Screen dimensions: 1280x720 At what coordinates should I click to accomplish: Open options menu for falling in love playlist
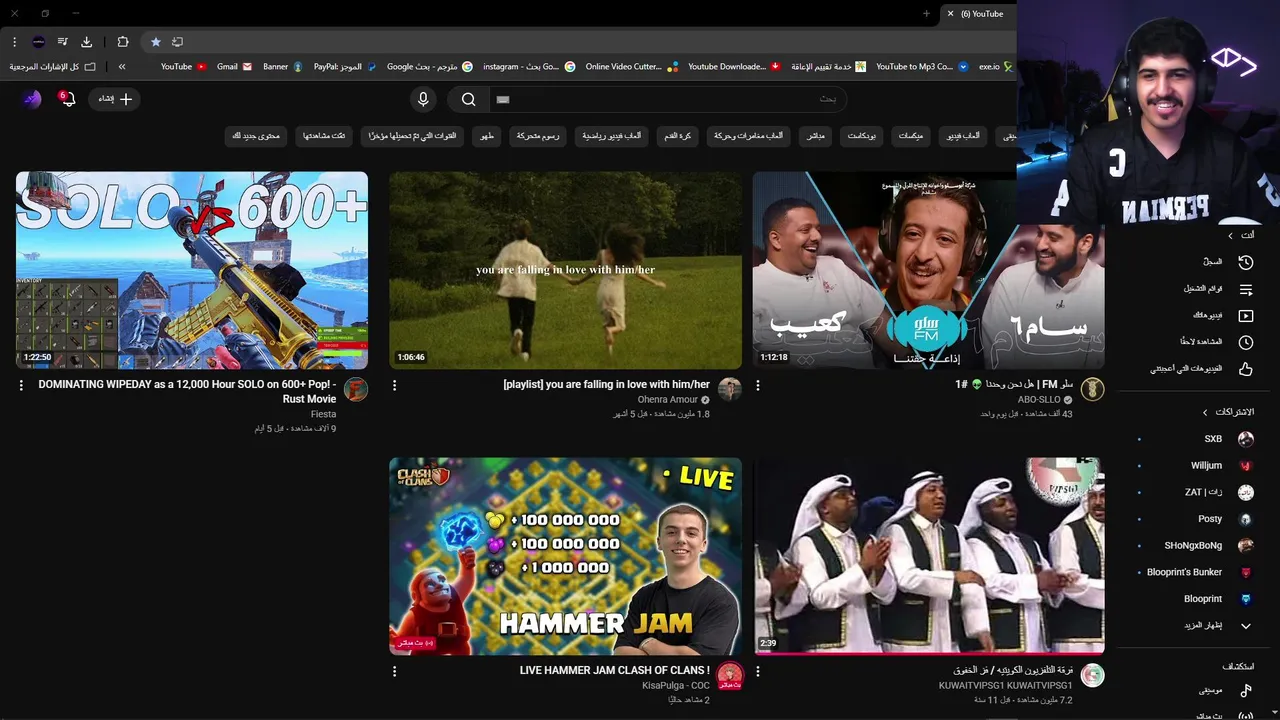(x=394, y=385)
